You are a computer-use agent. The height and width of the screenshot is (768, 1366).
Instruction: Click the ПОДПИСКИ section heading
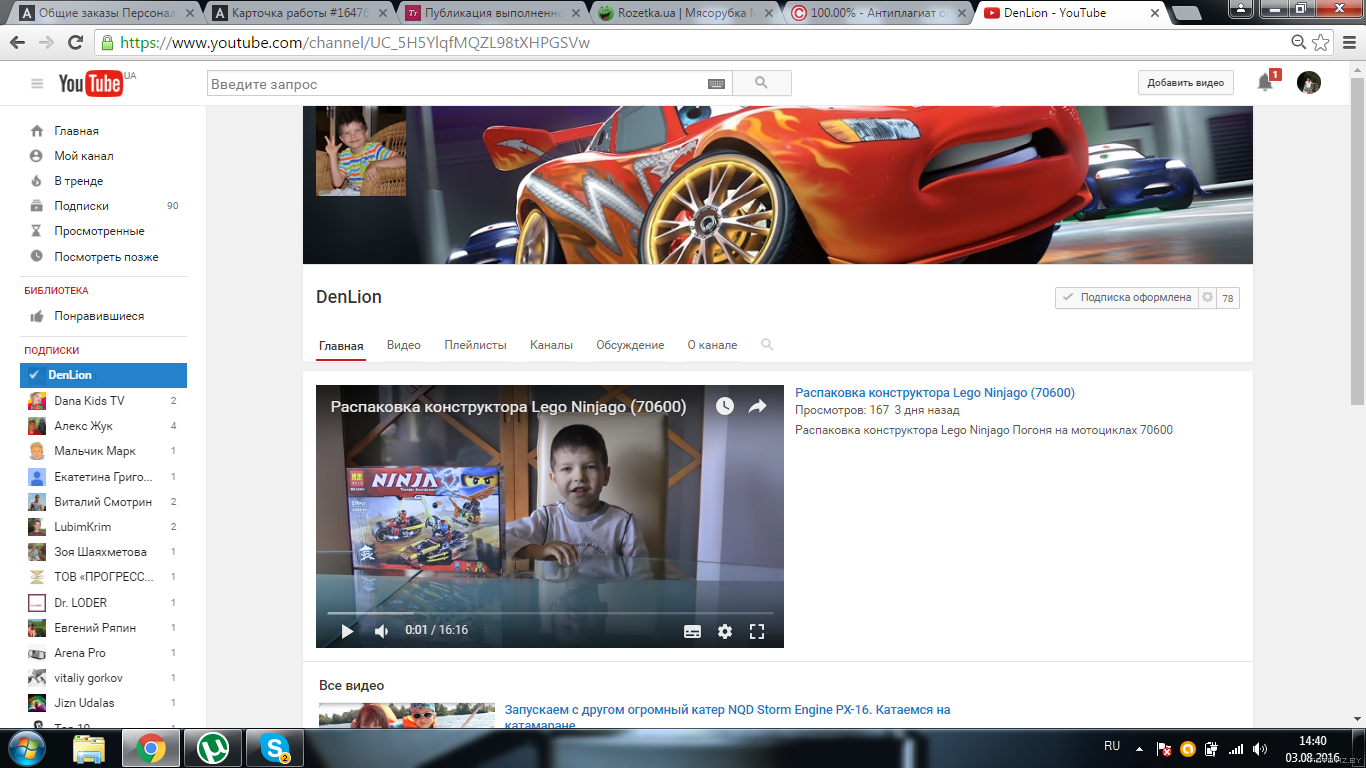tap(52, 351)
